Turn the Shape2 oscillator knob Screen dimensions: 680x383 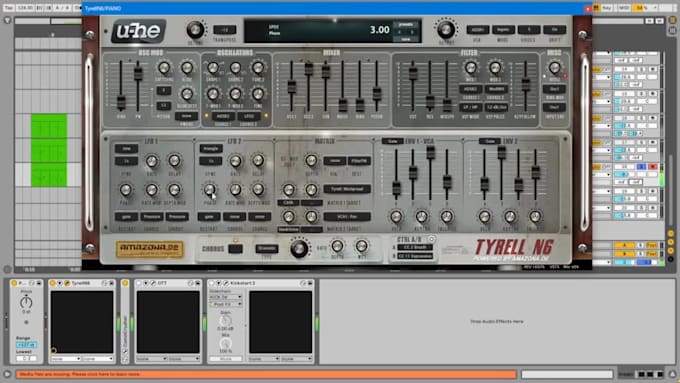click(235, 68)
